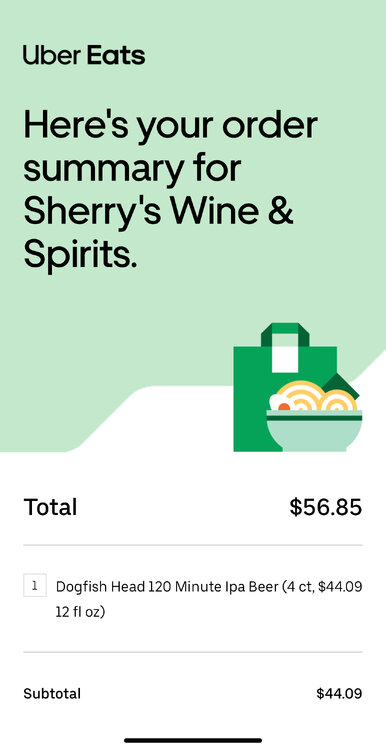Click the Total label

(50, 507)
